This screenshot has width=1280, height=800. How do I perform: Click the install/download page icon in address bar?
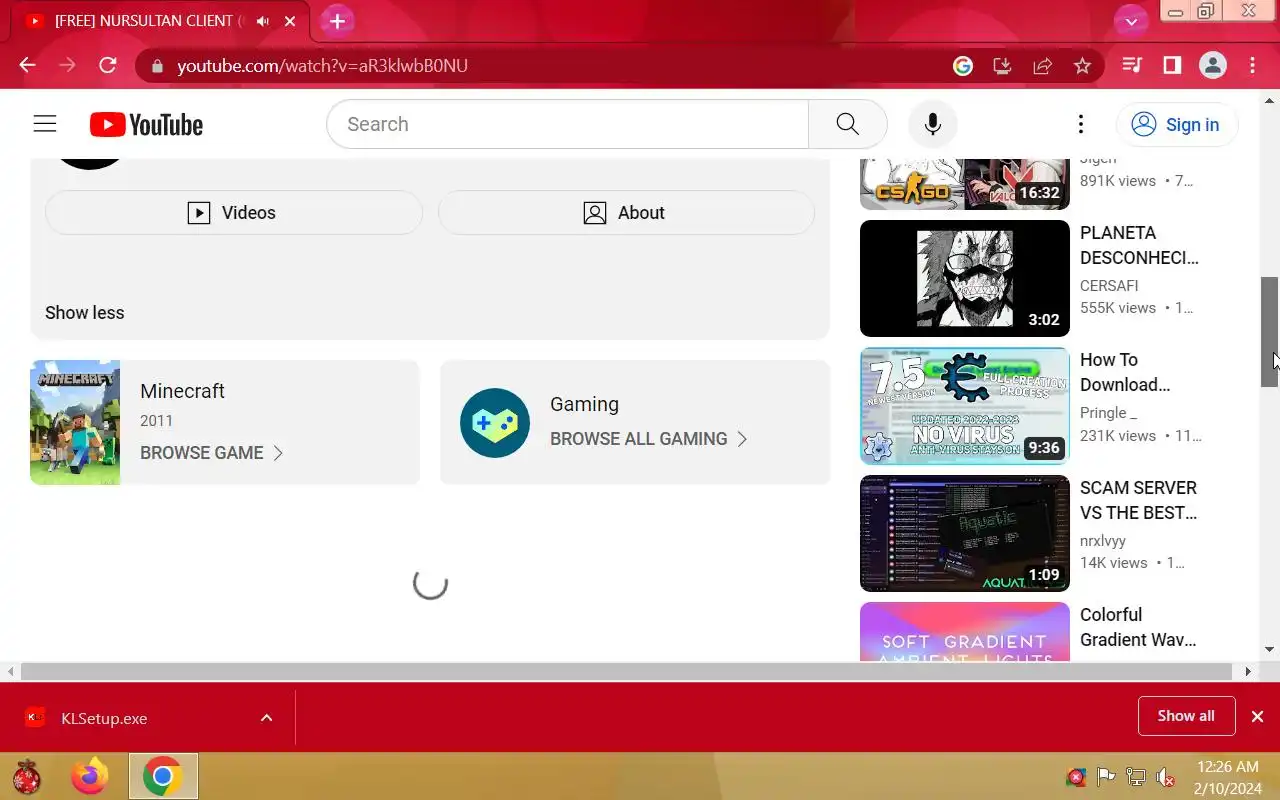tap(1002, 65)
